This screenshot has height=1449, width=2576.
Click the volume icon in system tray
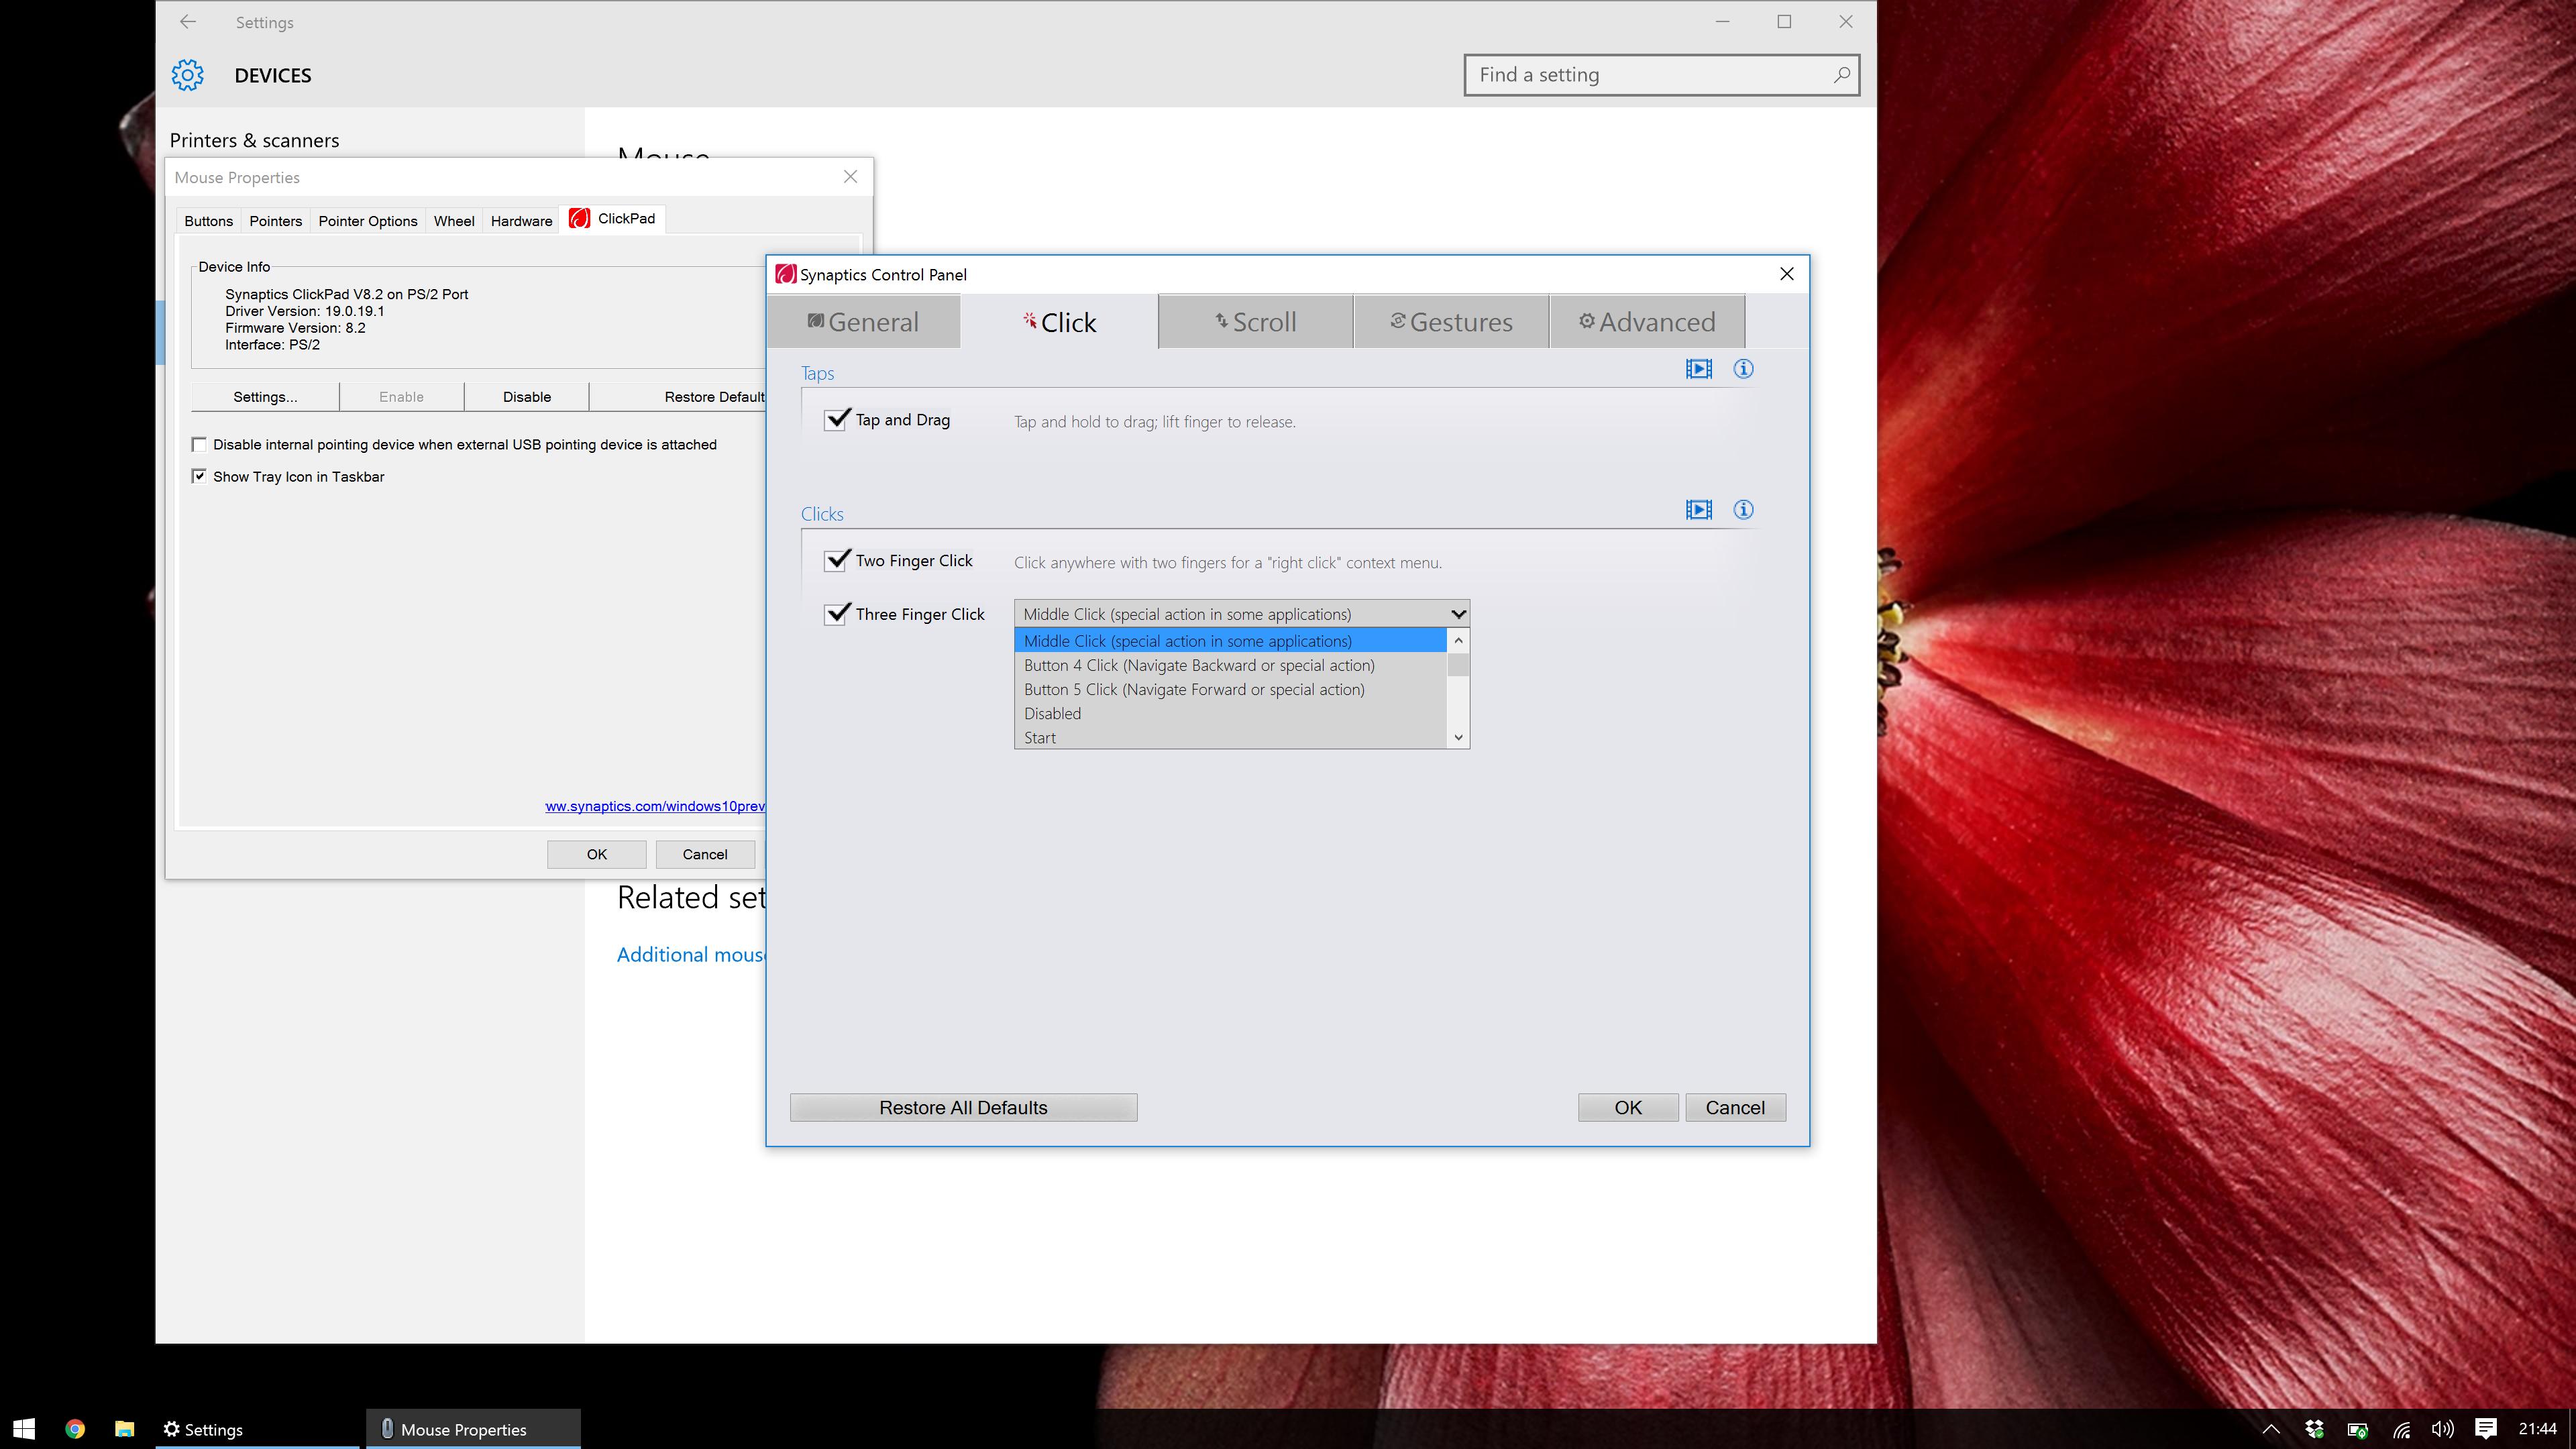point(2442,1429)
